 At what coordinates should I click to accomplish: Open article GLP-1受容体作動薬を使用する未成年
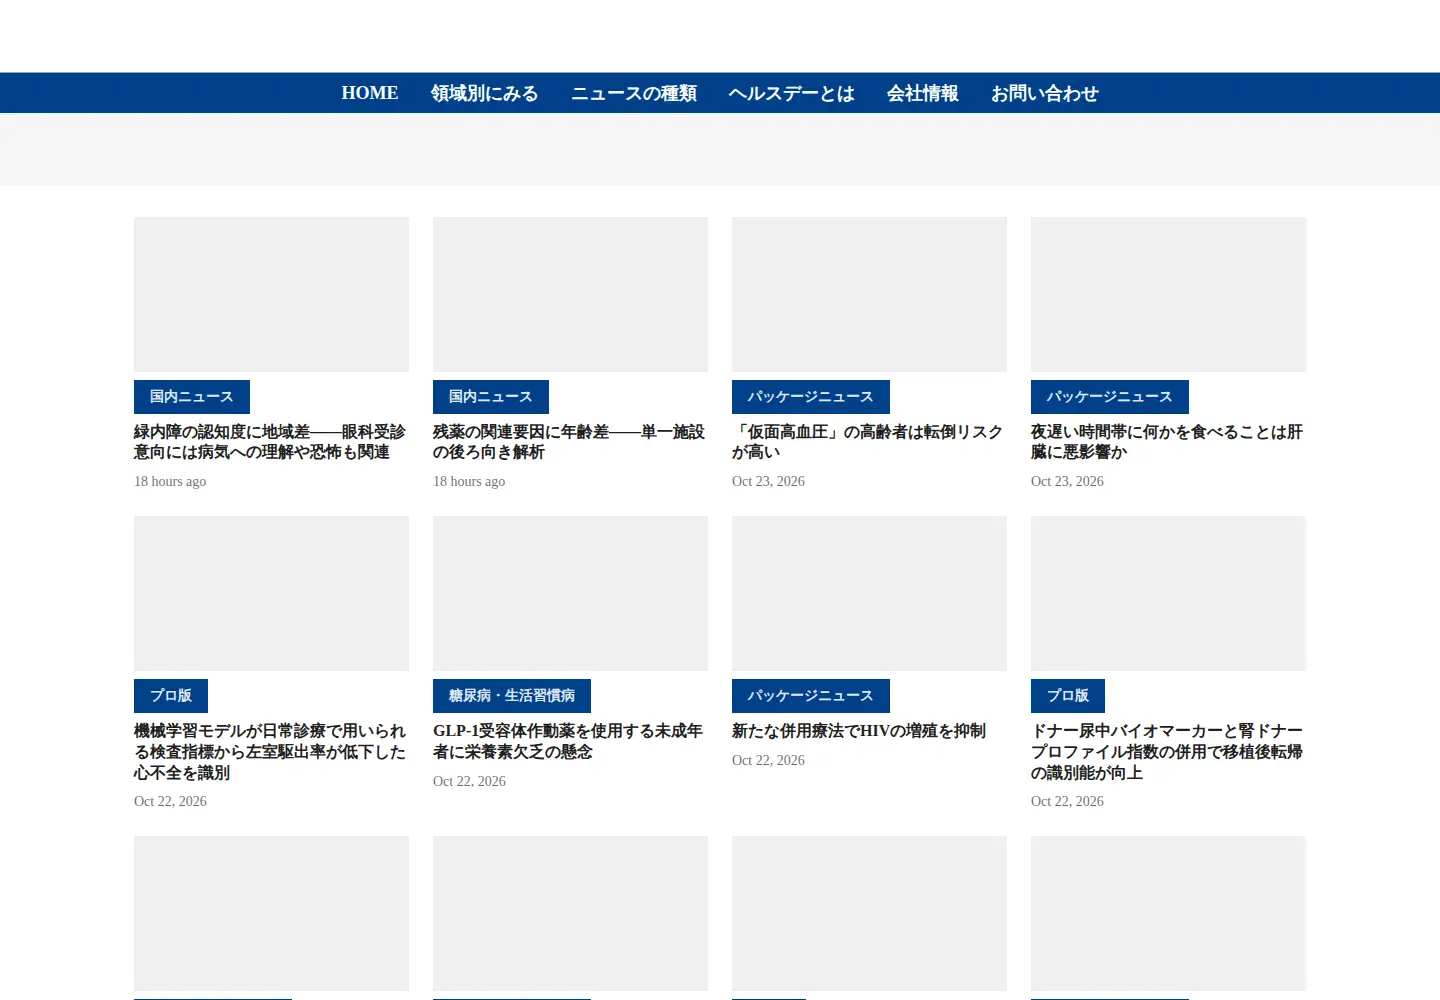click(x=568, y=741)
